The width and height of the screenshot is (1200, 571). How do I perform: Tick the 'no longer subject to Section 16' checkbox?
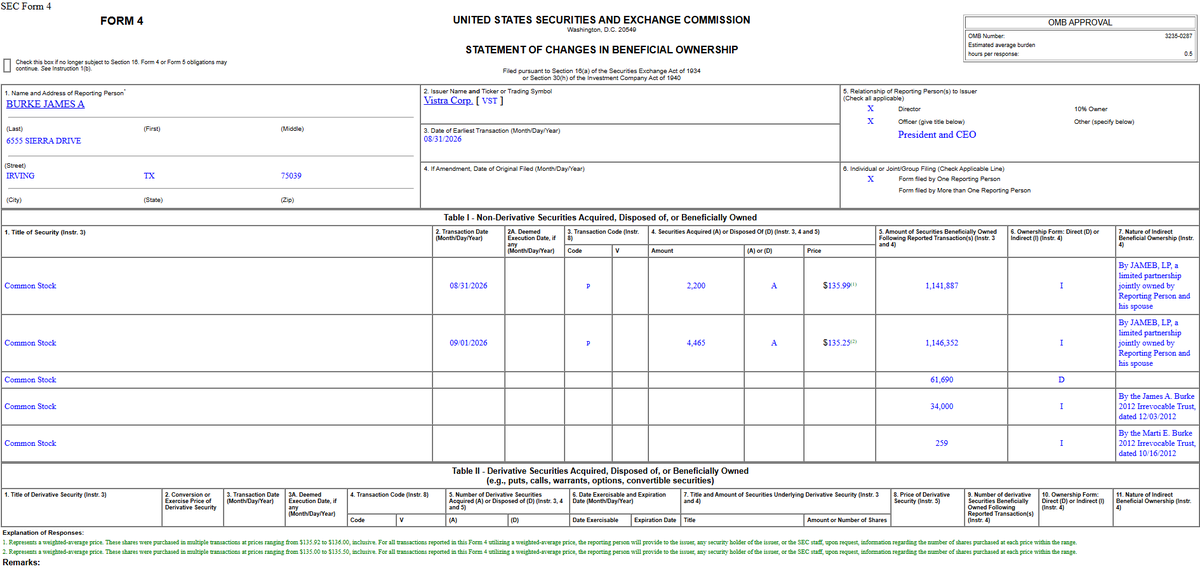click(x=8, y=66)
